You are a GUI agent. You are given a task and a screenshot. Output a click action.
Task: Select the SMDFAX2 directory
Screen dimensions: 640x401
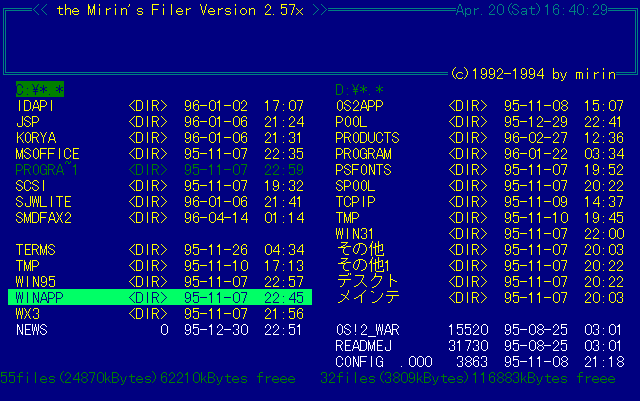click(160, 218)
